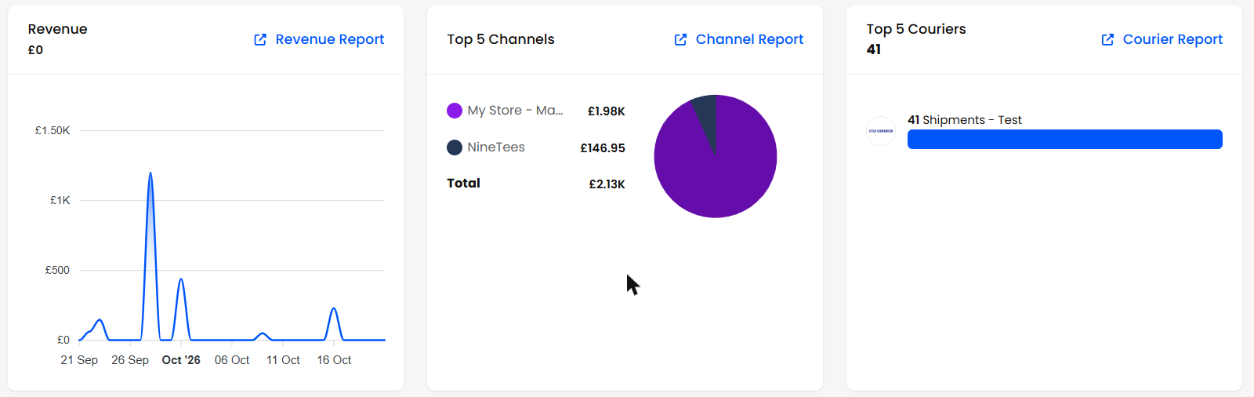This screenshot has height=397, width=1254.
Task: Click the Revenue Report external-link icon
Action: tap(260, 40)
